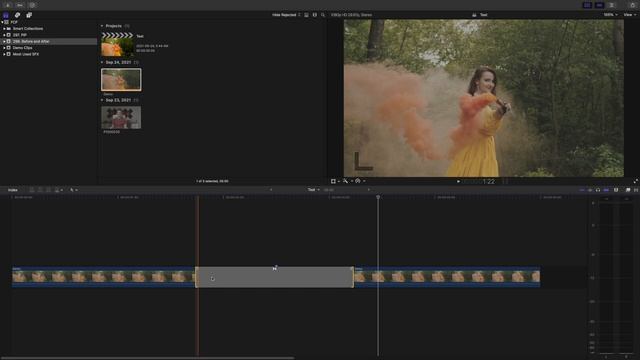The width and height of the screenshot is (640, 360).
Task: Collapse the Projects section in browser
Action: (x=102, y=26)
